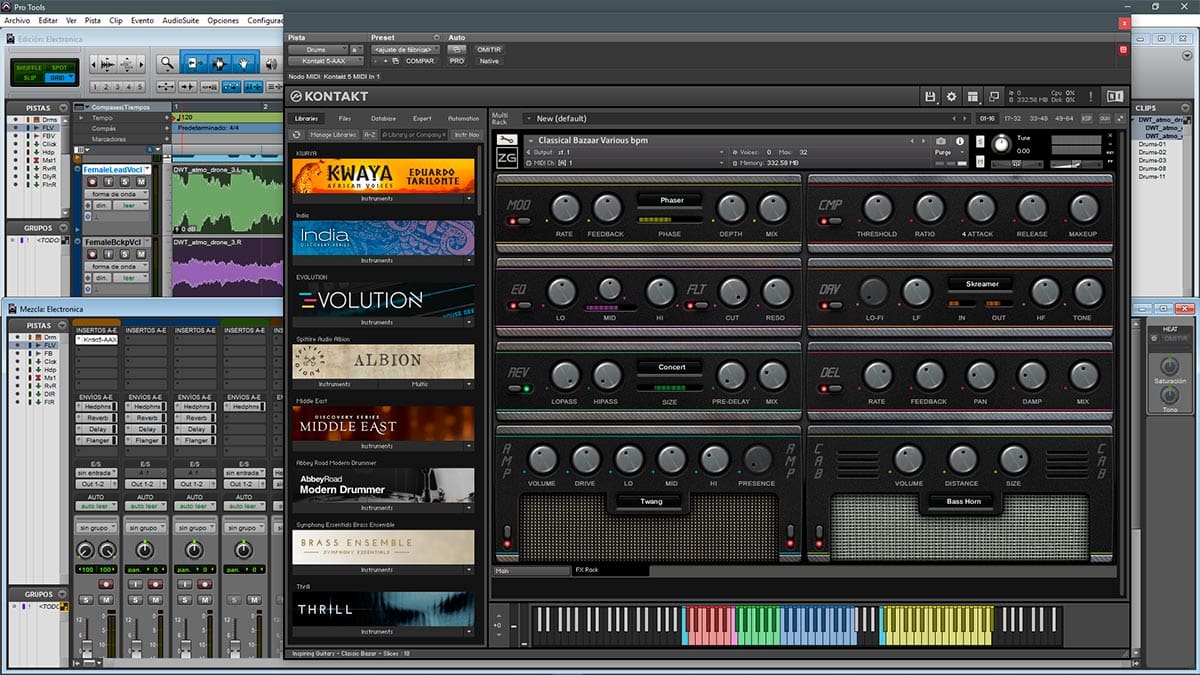This screenshot has width=1200, height=675.
Task: Open the Concert reverb type selector
Action: click(672, 367)
